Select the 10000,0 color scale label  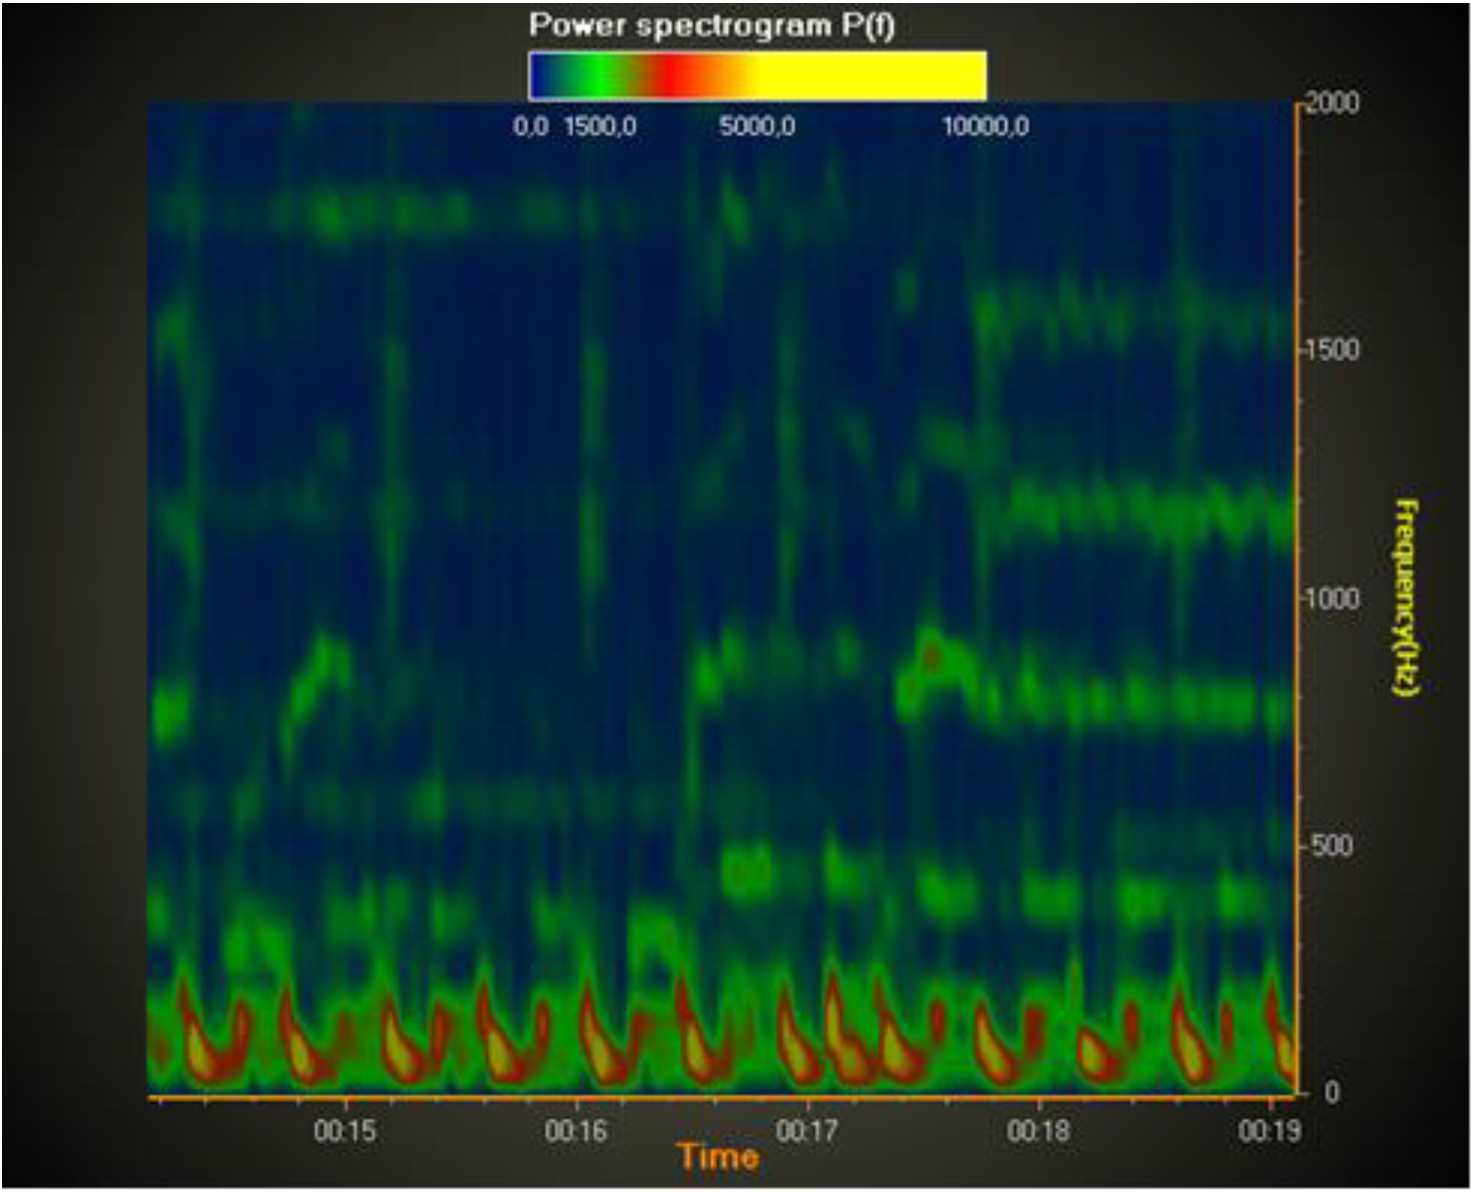tap(985, 127)
